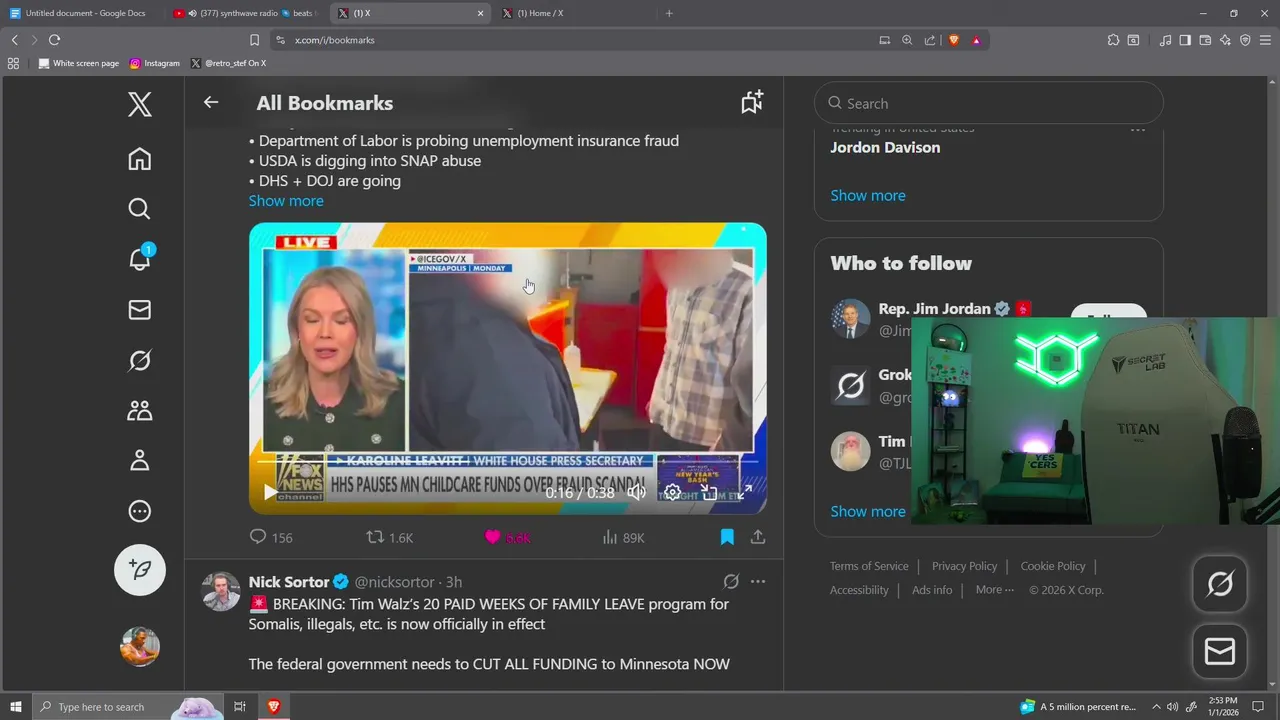Open White screen page bookmark

[78, 63]
